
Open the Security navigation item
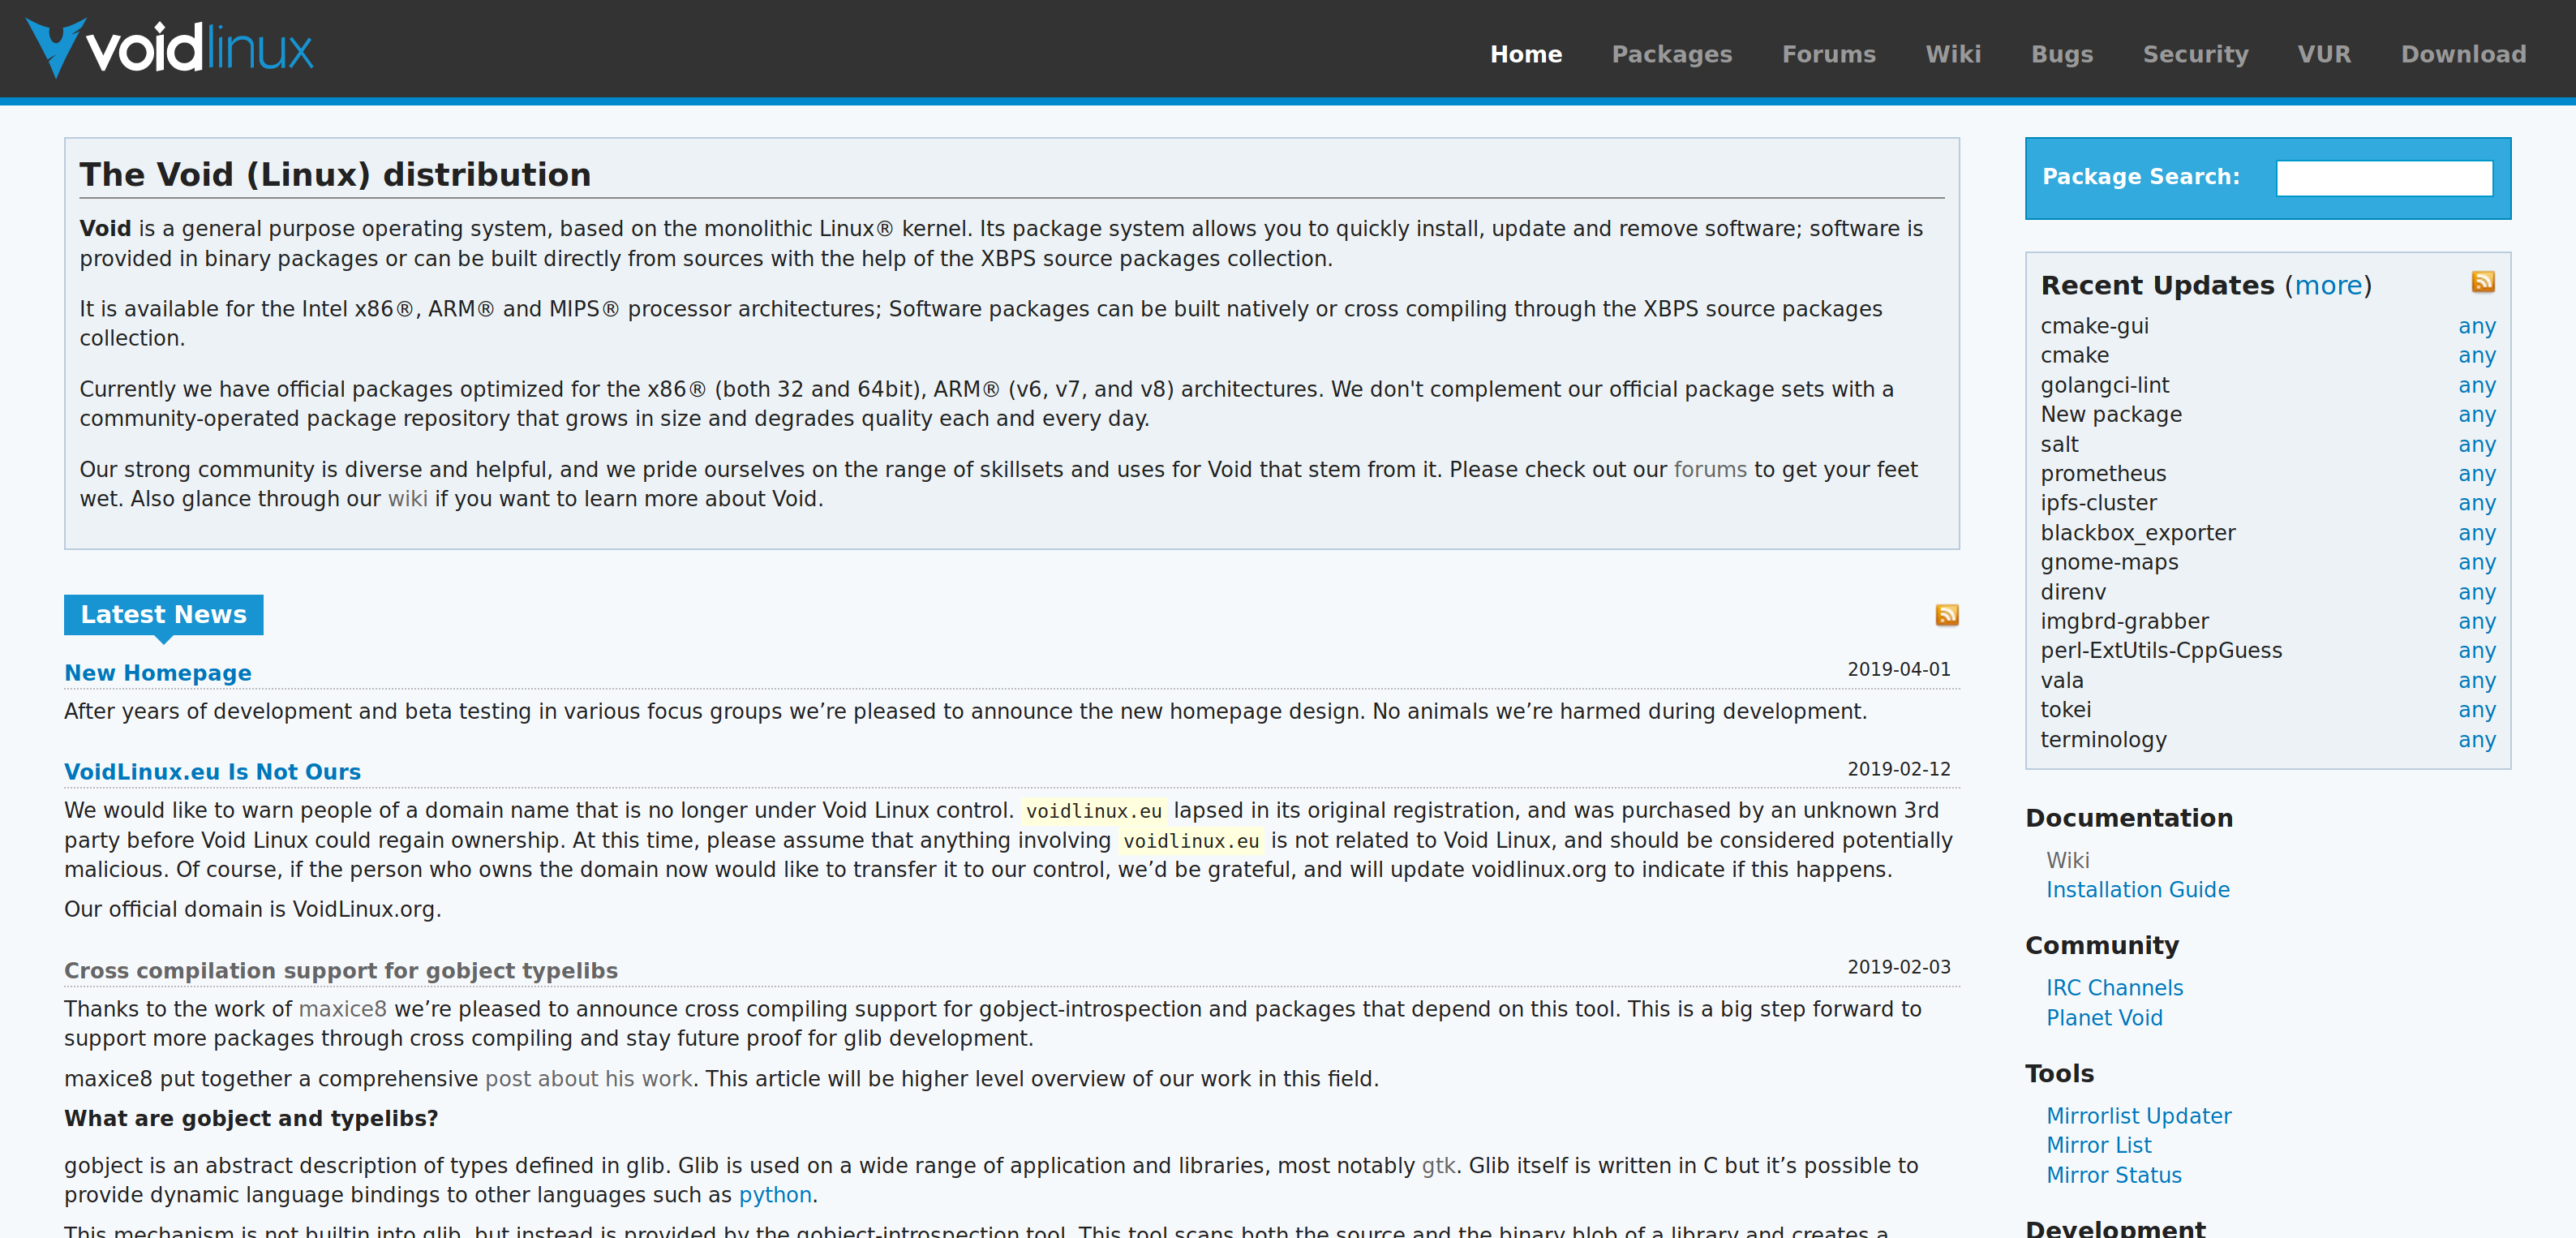coord(2194,54)
